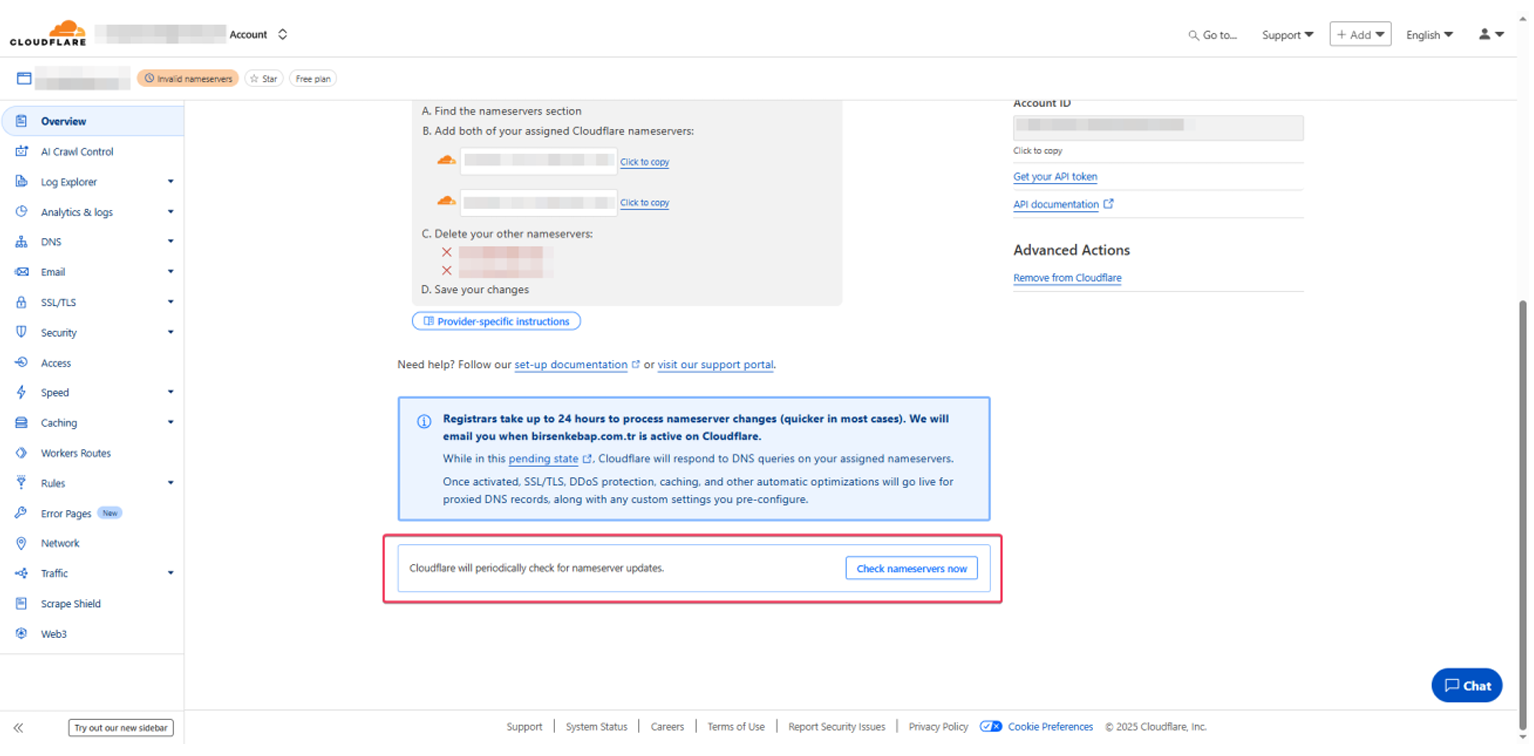Open the Overview page
Image resolution: width=1534 pixels, height=756 pixels.
click(x=93, y=121)
